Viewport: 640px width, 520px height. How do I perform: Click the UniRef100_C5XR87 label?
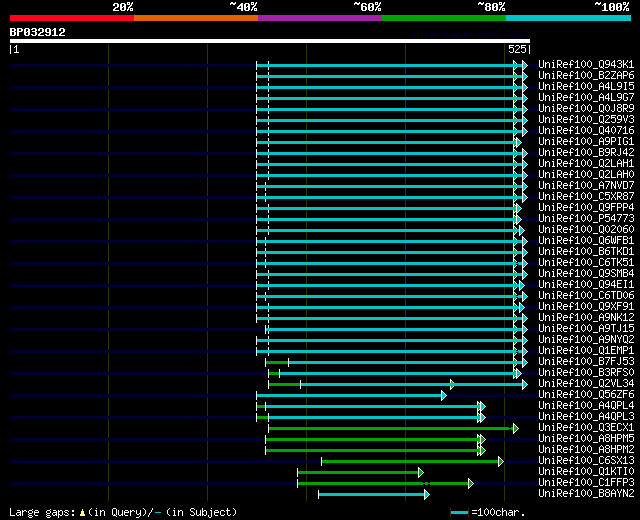pos(586,197)
